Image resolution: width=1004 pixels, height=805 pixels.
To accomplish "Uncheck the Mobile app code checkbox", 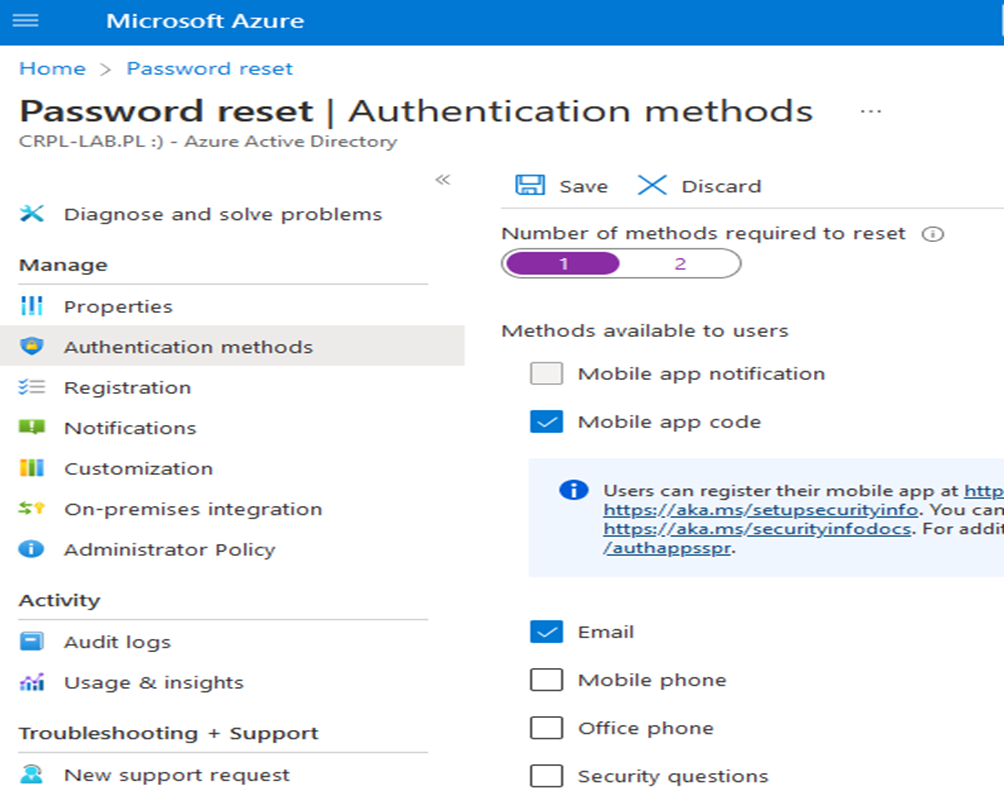I will (x=546, y=422).
